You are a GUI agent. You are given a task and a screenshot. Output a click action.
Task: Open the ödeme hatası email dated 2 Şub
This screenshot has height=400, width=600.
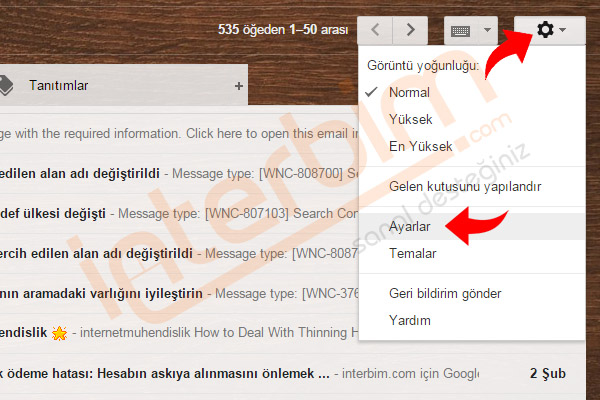point(292,373)
